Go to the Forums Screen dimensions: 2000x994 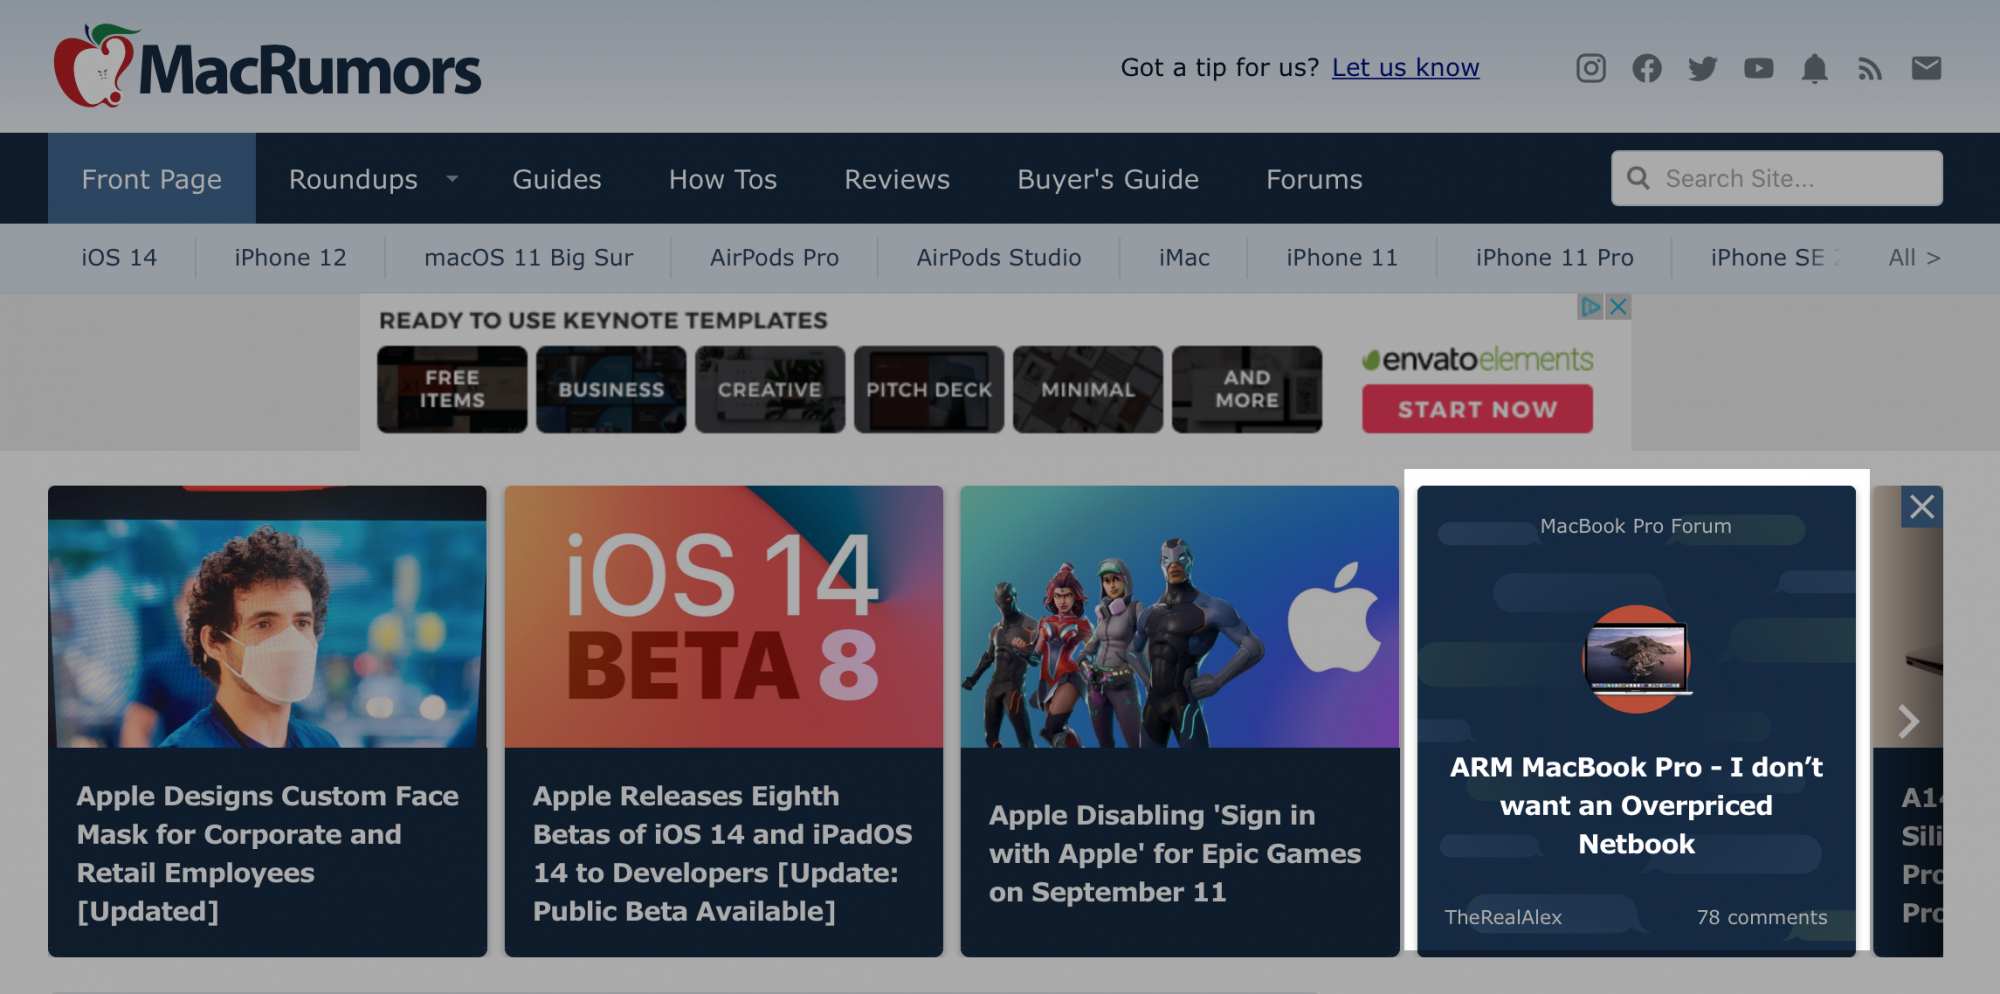pos(1314,179)
